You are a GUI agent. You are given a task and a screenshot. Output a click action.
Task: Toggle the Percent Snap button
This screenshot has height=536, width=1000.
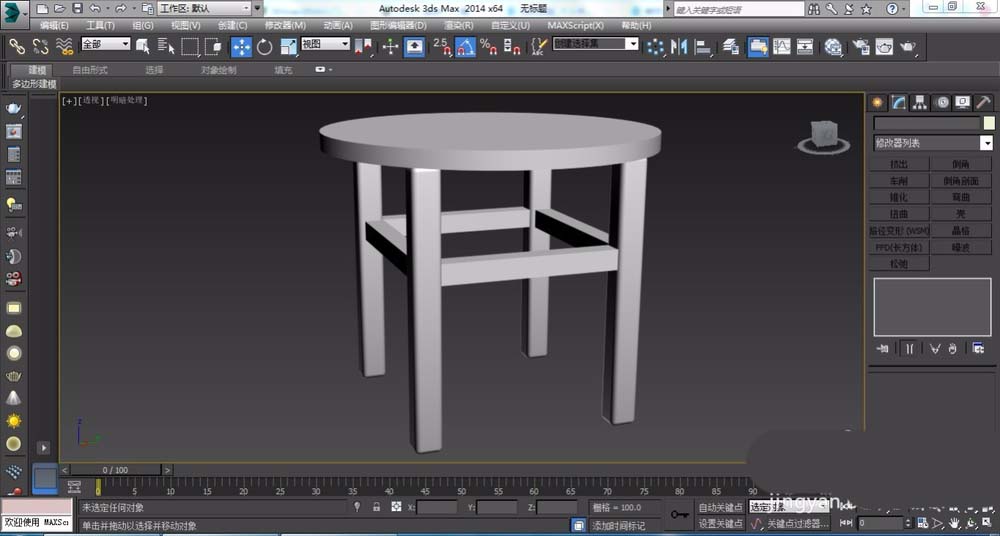click(x=489, y=47)
